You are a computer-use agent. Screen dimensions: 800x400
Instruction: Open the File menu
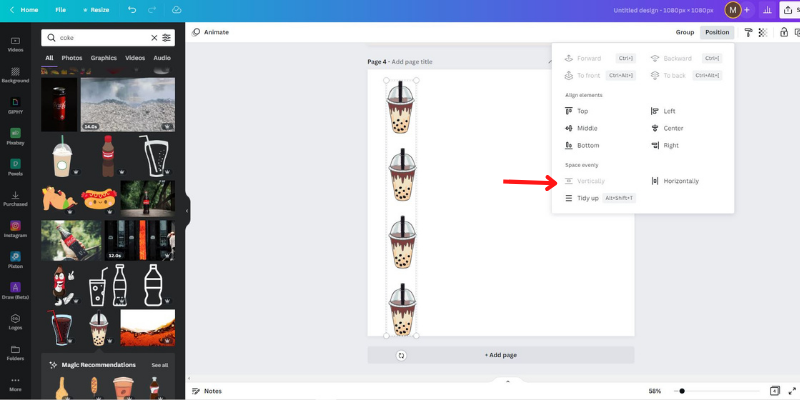pyautogui.click(x=60, y=10)
